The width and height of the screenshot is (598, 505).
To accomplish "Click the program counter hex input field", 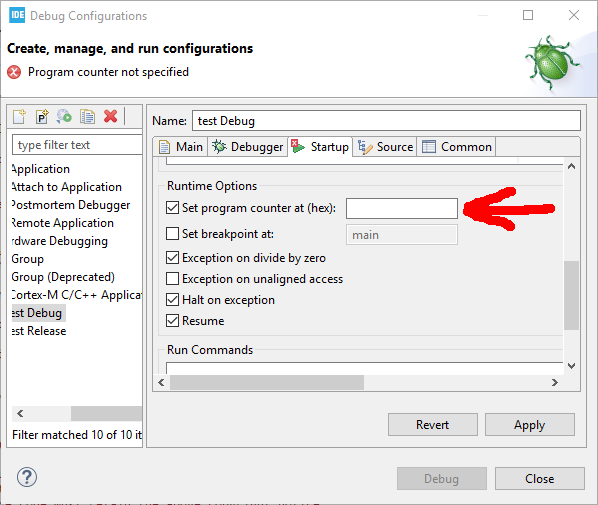I will (402, 208).
